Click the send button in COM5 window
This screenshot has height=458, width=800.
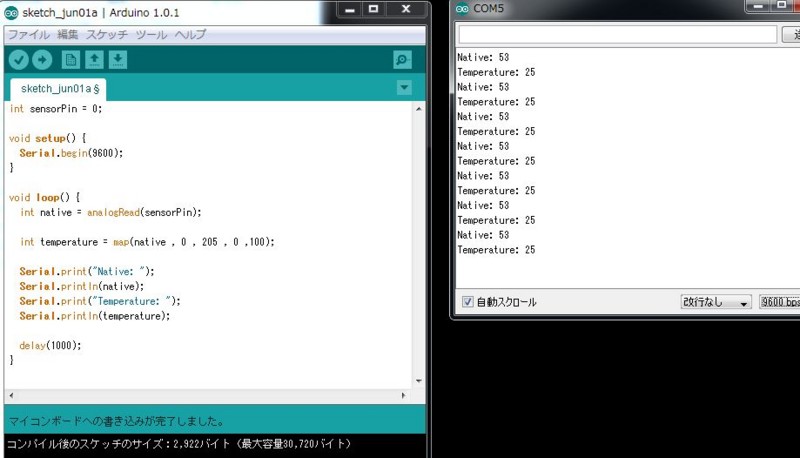point(791,35)
